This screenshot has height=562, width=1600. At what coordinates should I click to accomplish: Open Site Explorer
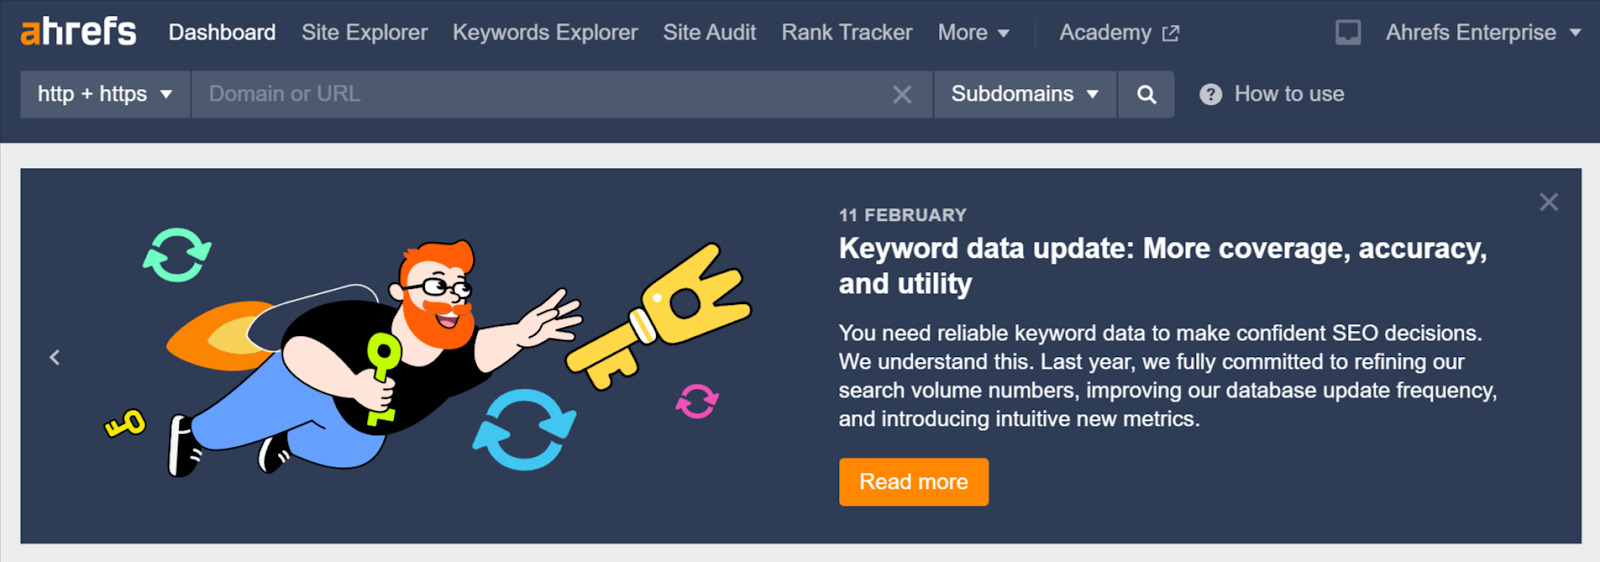click(364, 32)
